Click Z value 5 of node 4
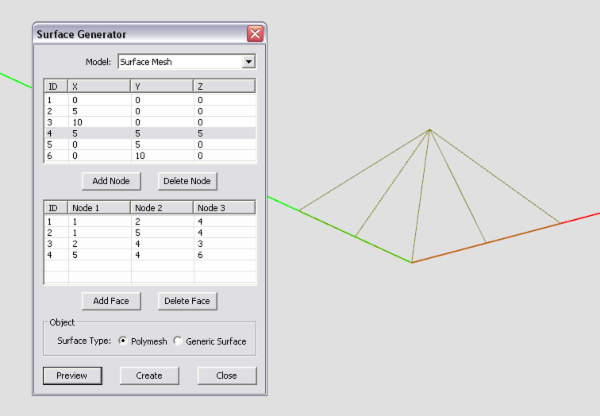Viewport: 600px width, 416px height. click(200, 134)
